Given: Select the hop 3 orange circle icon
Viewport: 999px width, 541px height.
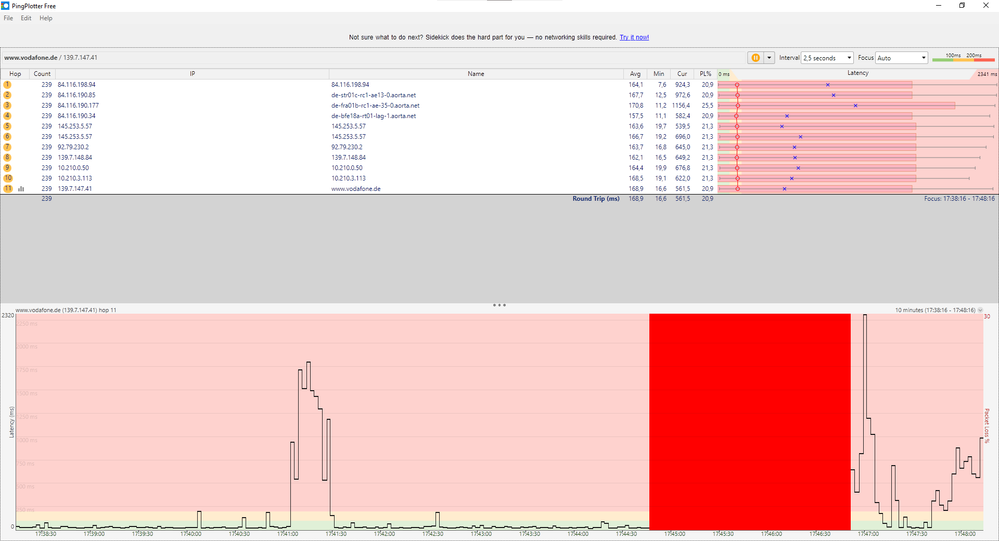Looking at the screenshot, I should coord(8,105).
